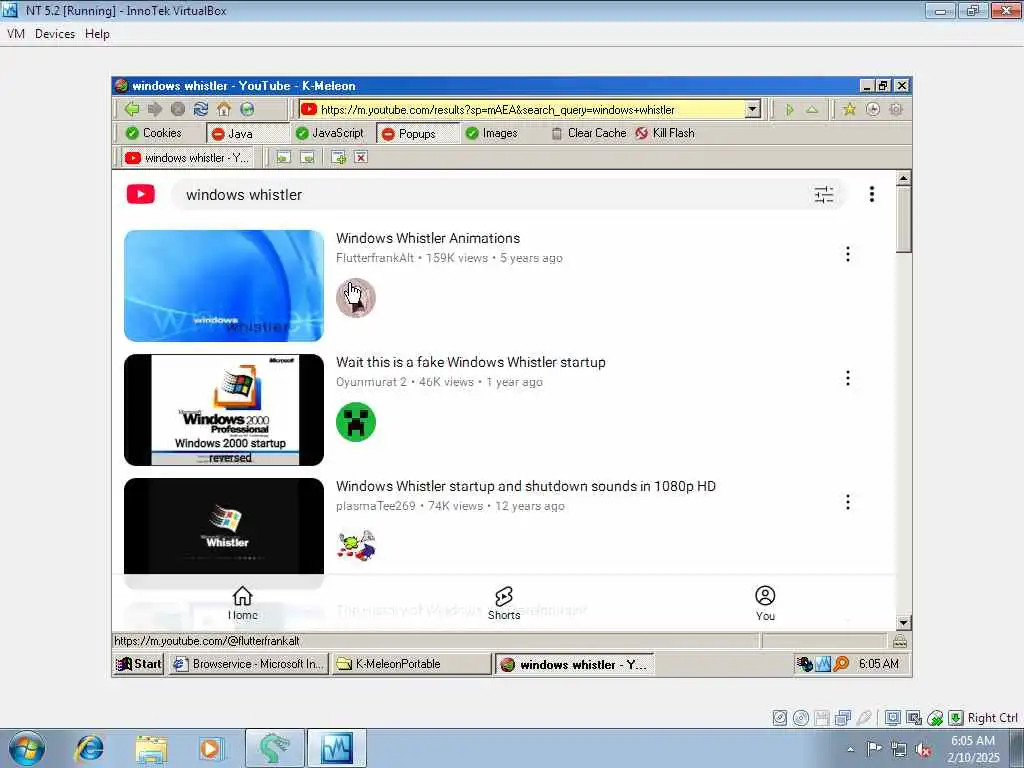Click the Up triangle toolbar icon
This screenshot has width=1024, height=768.
812,110
